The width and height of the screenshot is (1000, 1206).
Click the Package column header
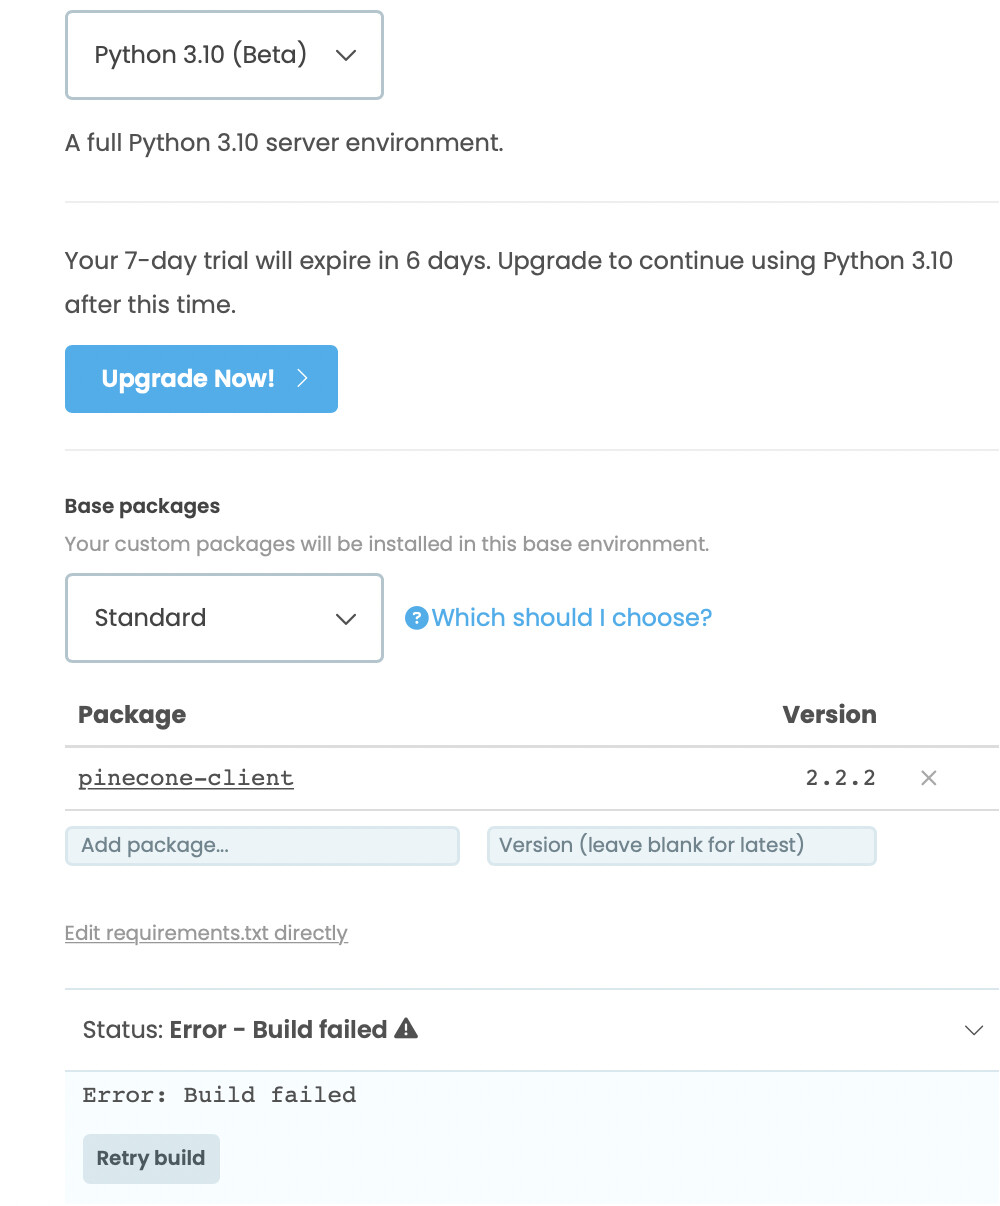click(x=132, y=715)
